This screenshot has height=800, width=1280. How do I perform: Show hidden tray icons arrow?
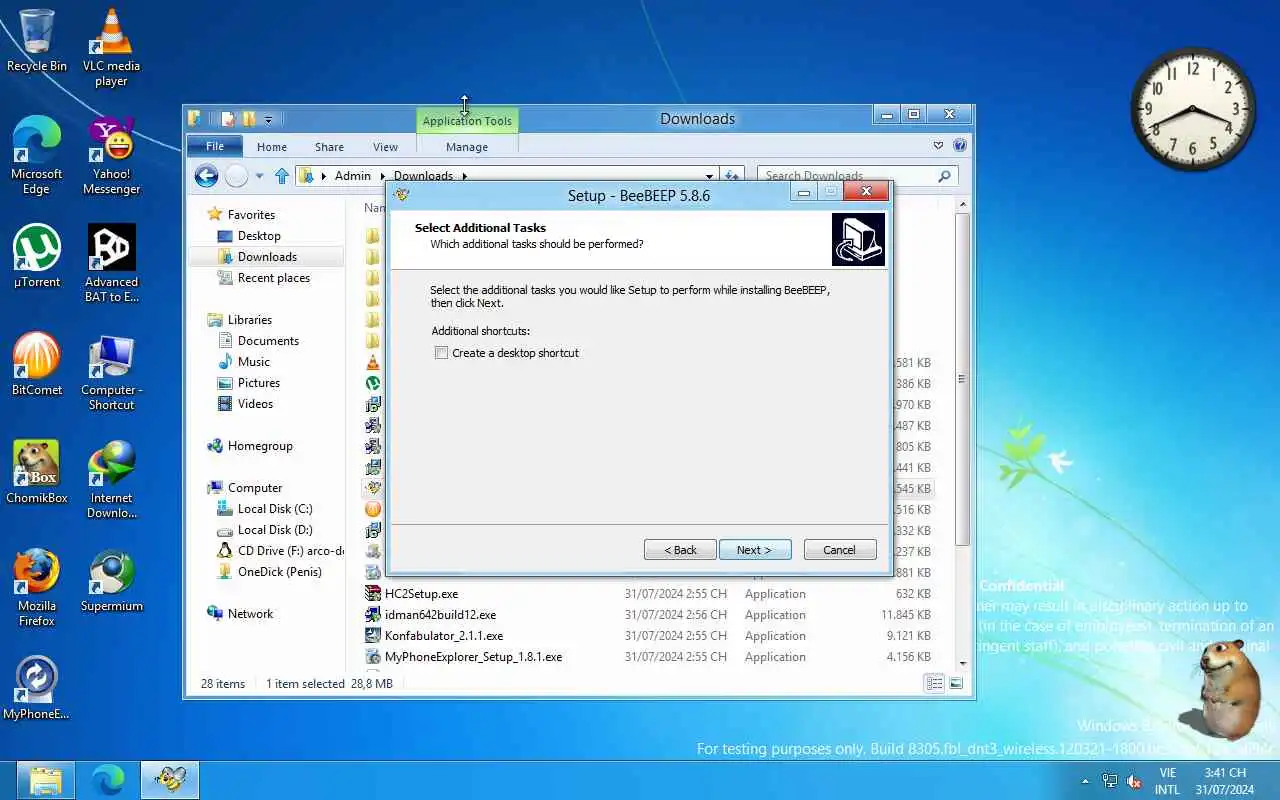[1085, 781]
